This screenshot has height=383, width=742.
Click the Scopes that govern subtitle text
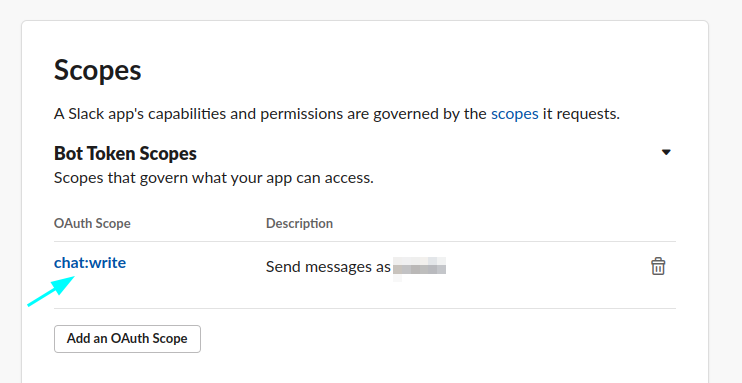point(214,178)
